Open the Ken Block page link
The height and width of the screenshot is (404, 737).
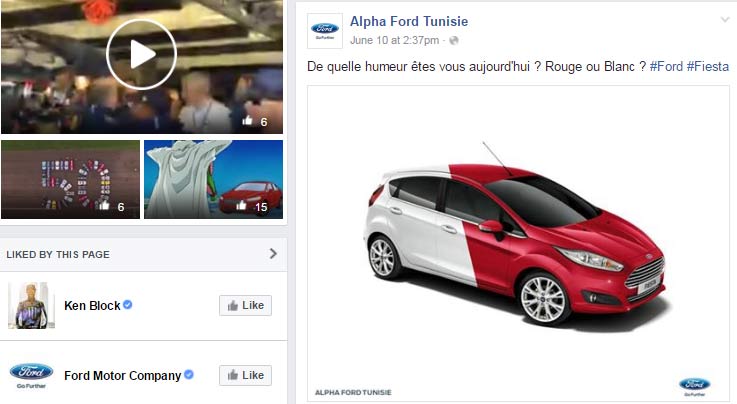[92, 305]
